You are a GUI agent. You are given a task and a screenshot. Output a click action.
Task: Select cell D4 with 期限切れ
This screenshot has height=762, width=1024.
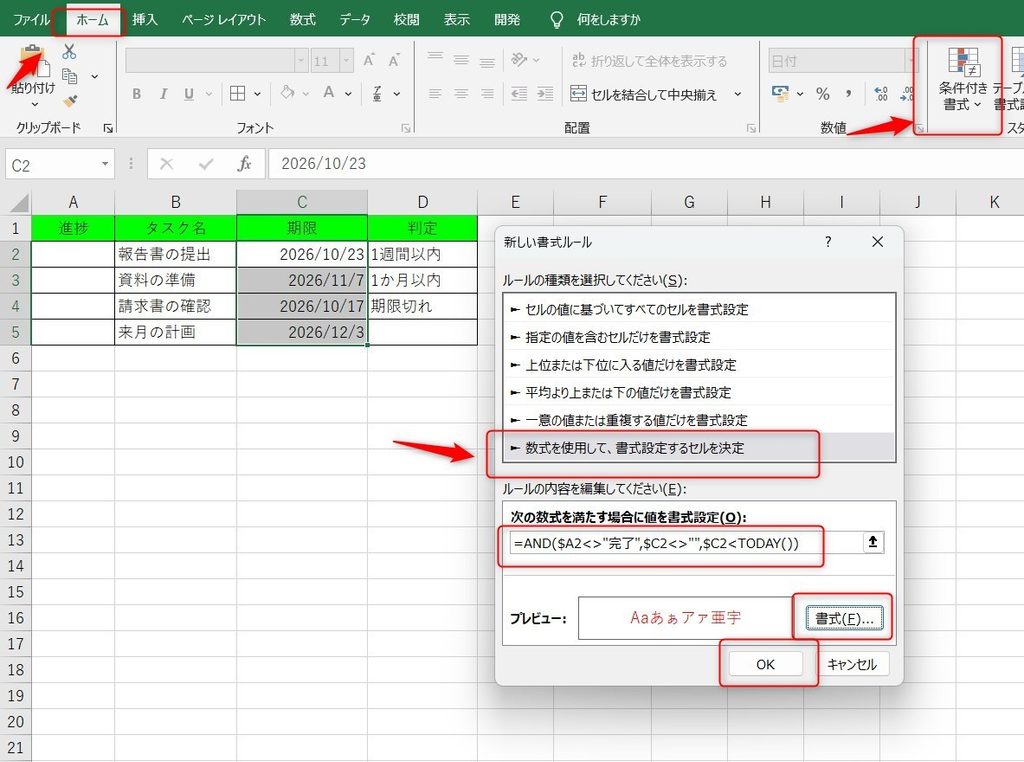coord(423,306)
